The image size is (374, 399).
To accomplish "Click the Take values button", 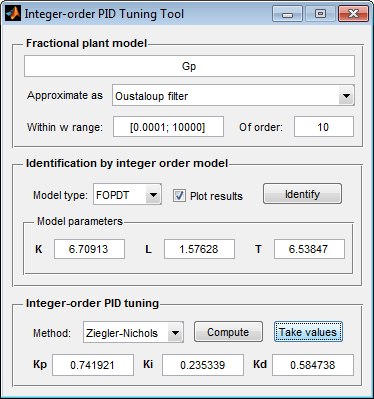I will tap(308, 332).
